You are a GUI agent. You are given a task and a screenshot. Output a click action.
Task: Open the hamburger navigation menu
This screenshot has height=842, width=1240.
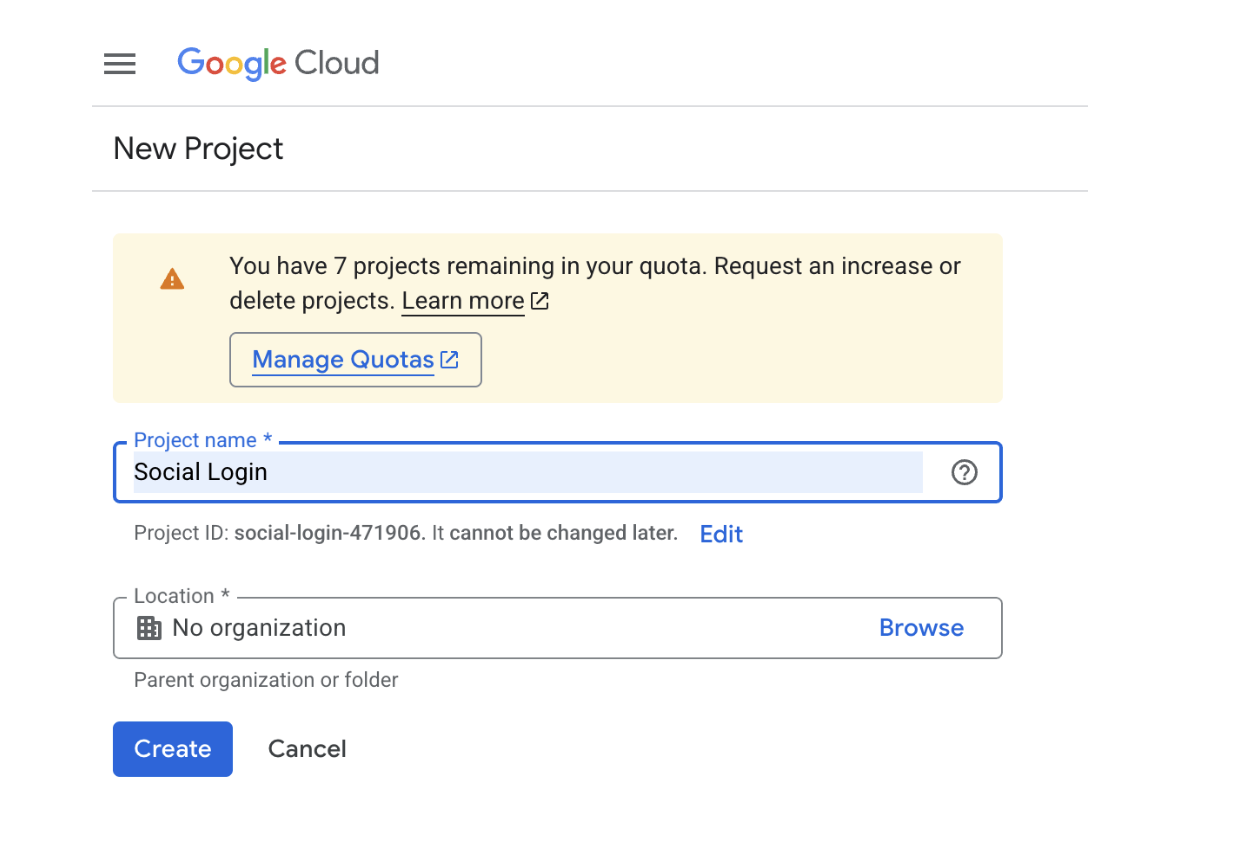coord(120,64)
